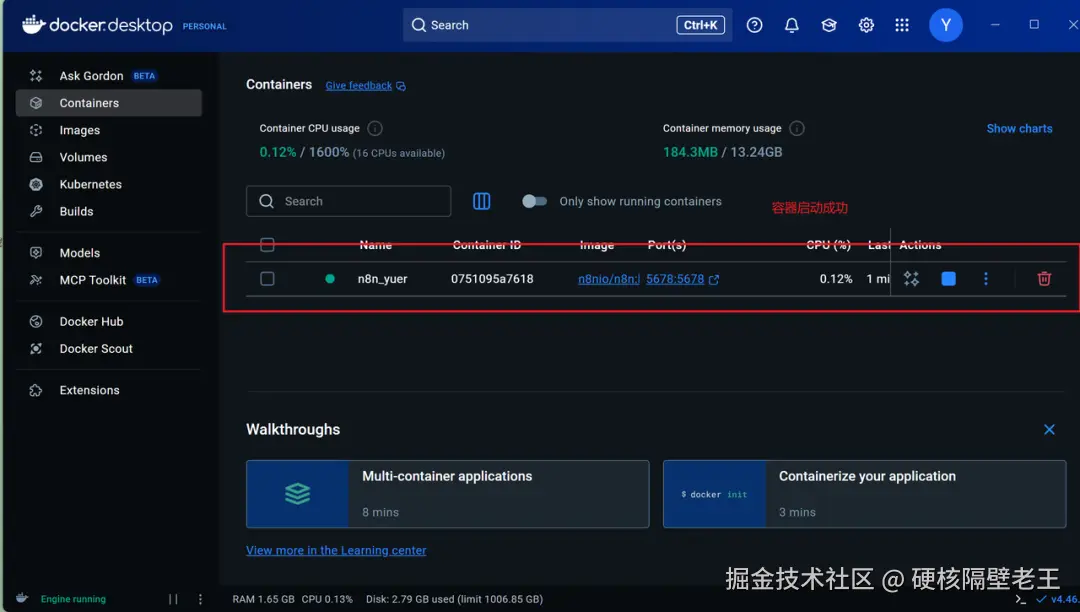
Task: Open notifications bell icon
Action: (791, 25)
